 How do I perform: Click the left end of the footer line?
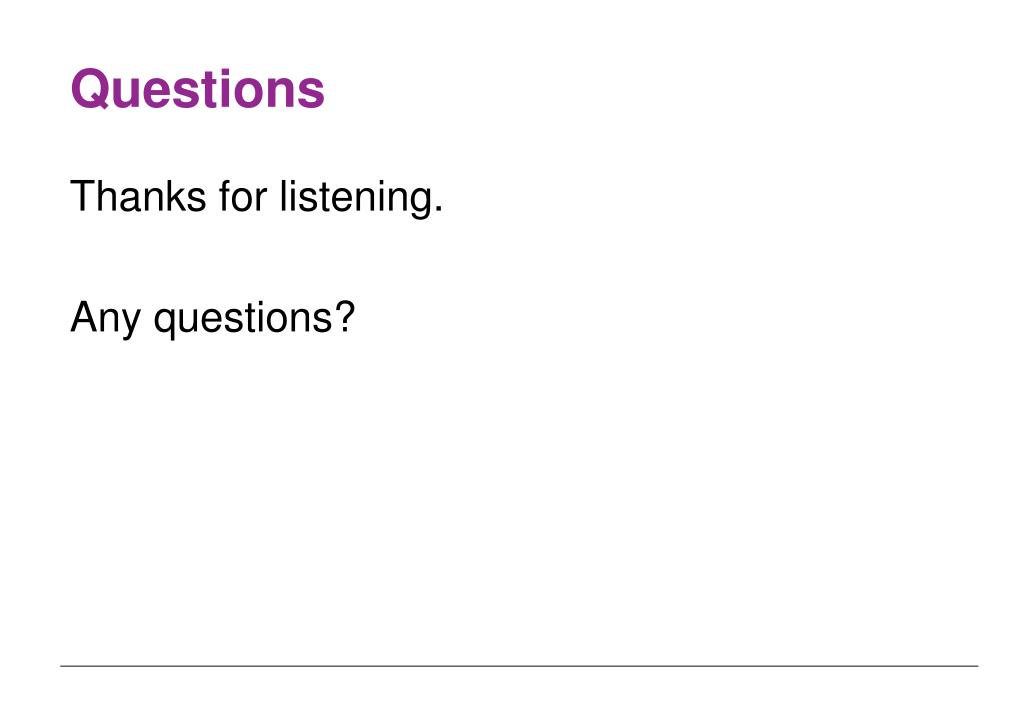click(63, 666)
